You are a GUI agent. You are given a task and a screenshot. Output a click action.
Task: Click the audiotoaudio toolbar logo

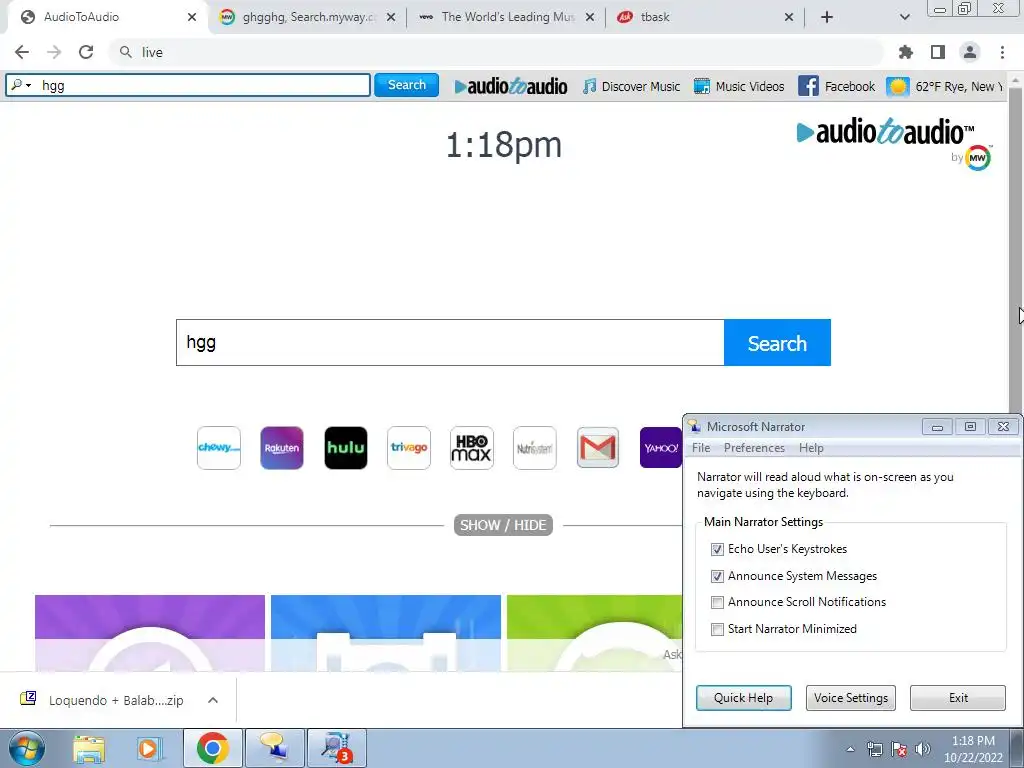tap(511, 86)
